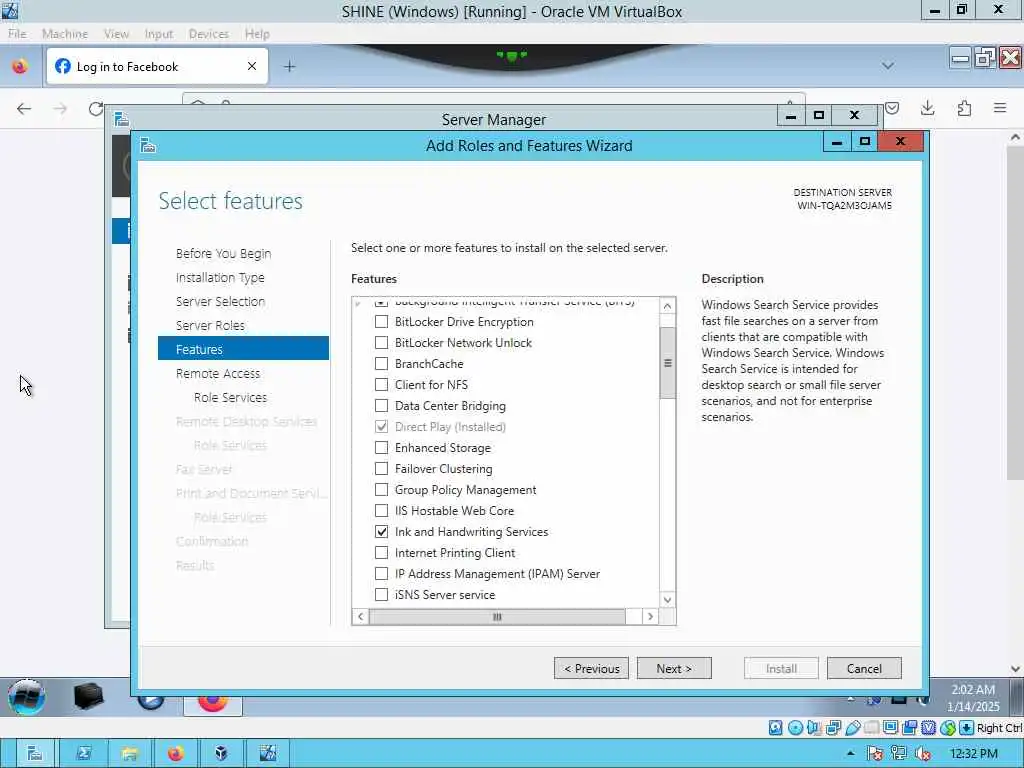Click the browser page vertical scrollbar thumb
The width and height of the screenshot is (1024, 768).
(1015, 312)
